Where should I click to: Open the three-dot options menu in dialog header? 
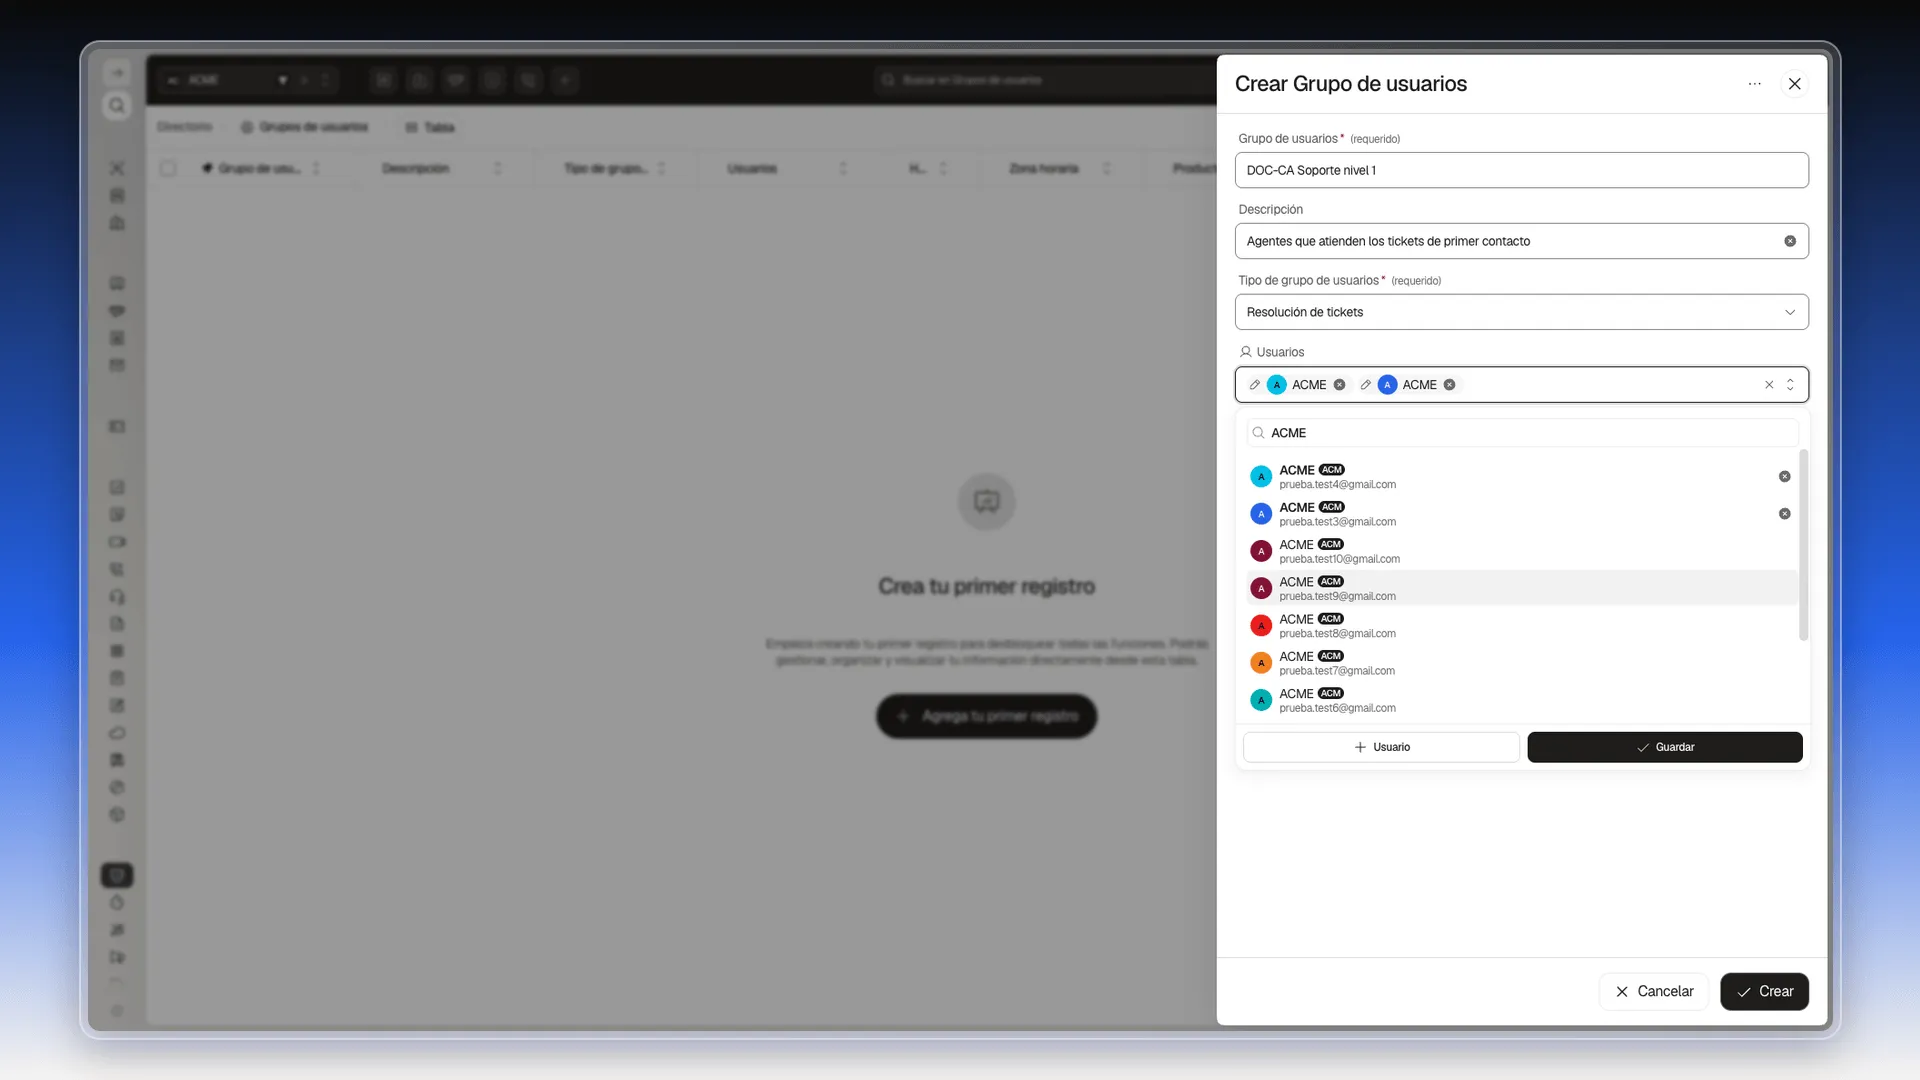1754,84
